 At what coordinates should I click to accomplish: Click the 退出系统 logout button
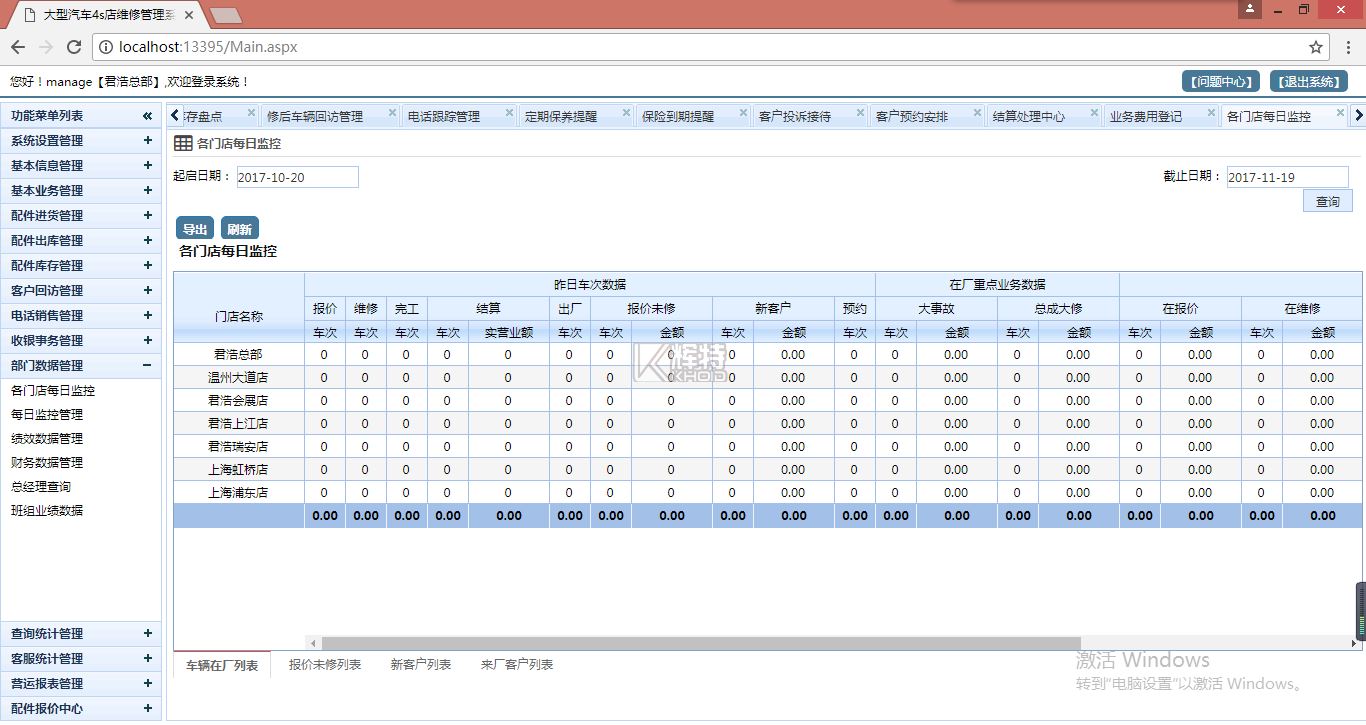pyautogui.click(x=1308, y=82)
